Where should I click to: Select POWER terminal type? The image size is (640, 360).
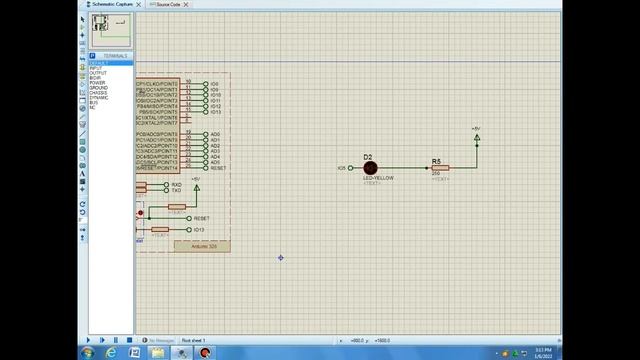coord(97,83)
